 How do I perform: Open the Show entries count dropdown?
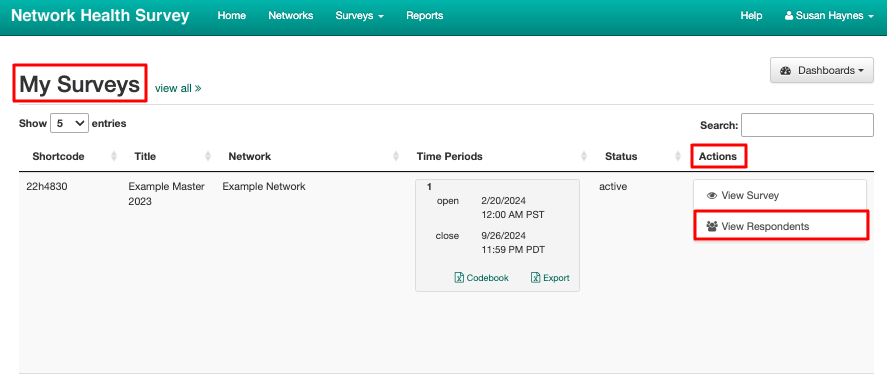click(70, 123)
